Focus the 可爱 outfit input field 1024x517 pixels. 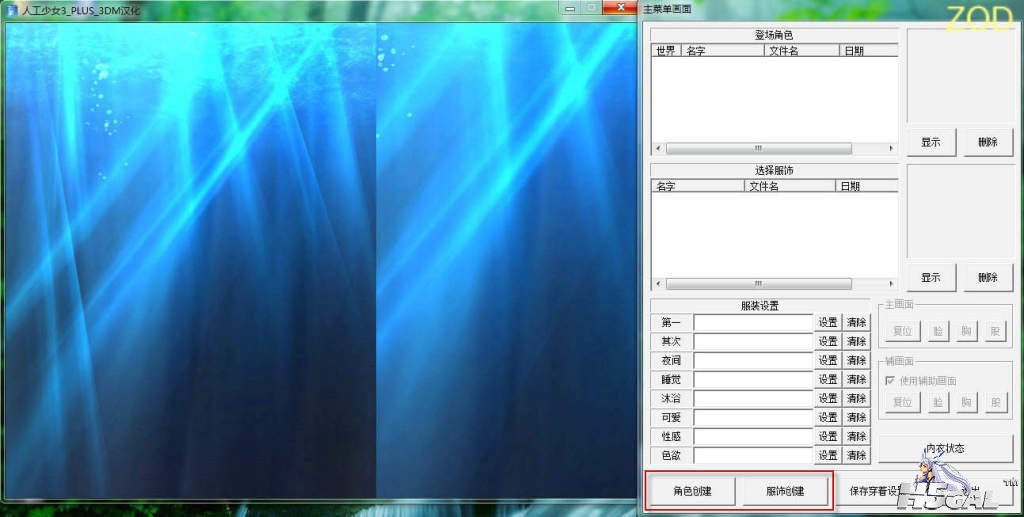[x=753, y=417]
